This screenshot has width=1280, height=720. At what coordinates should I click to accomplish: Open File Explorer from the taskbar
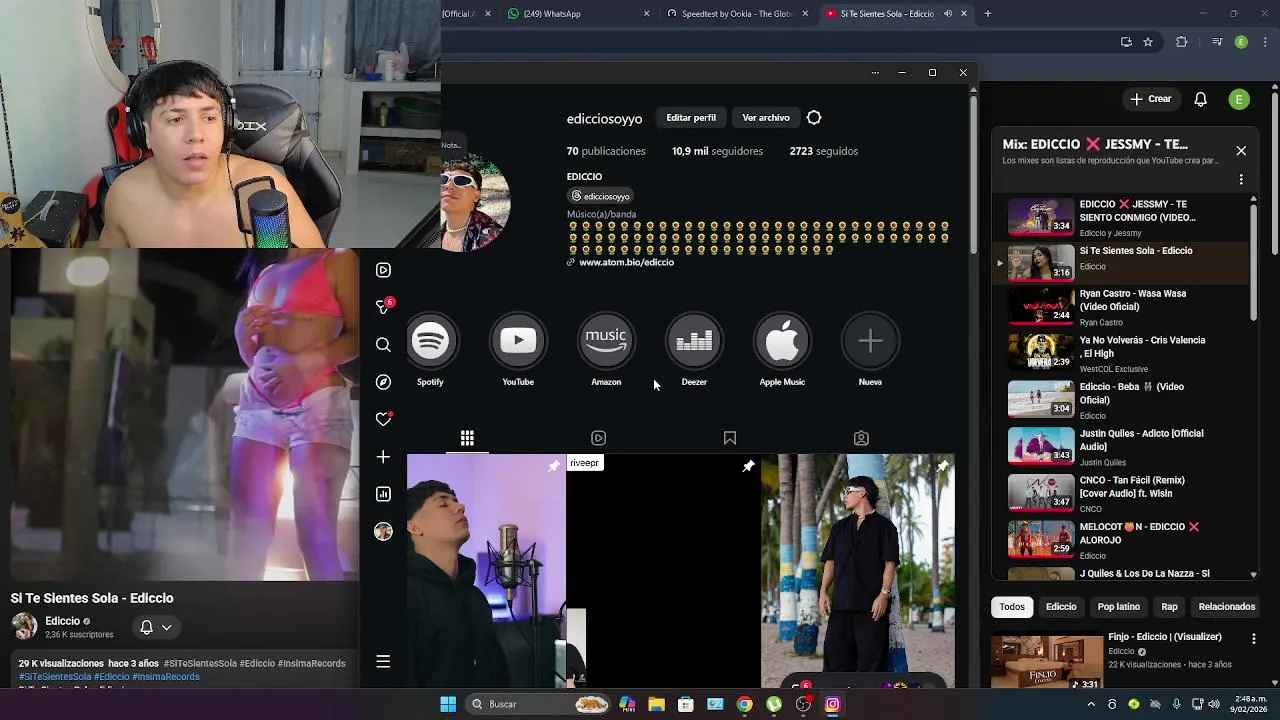(x=656, y=704)
